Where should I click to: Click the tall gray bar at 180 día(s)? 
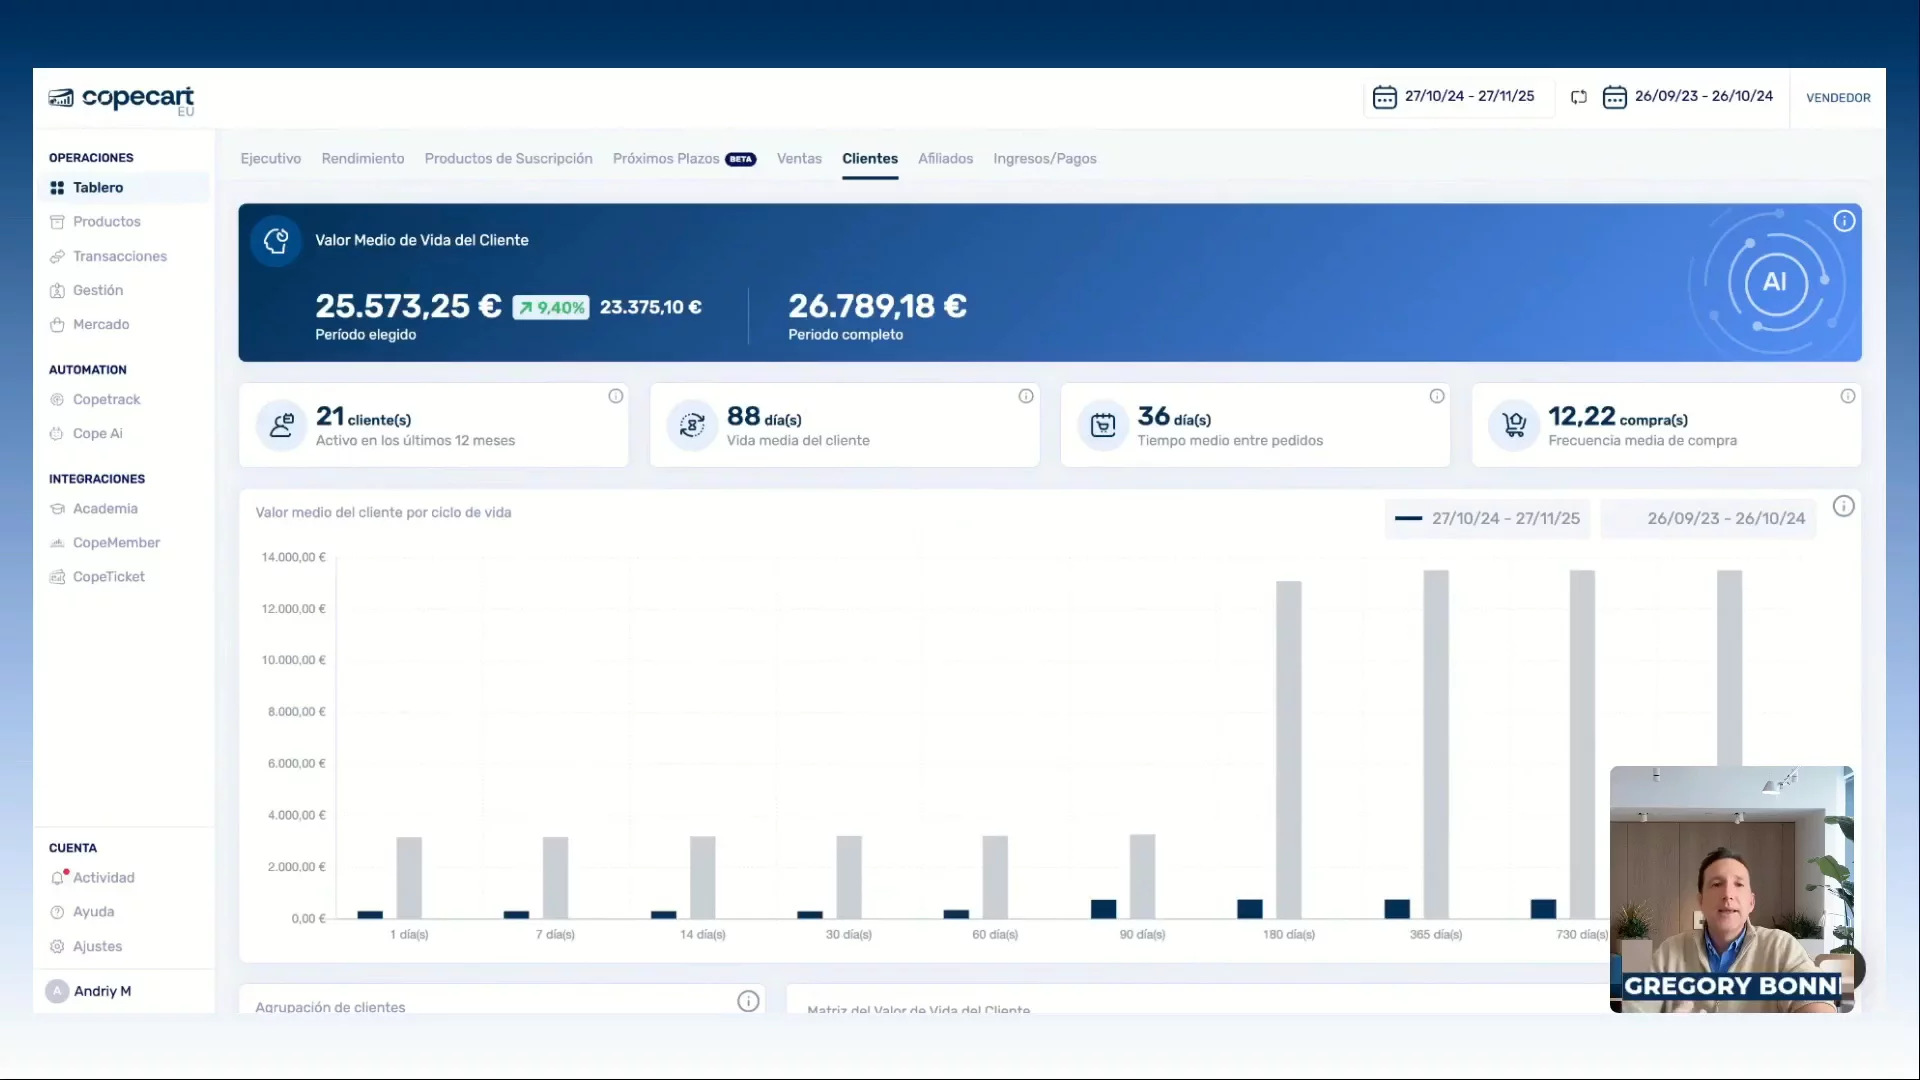1288,748
